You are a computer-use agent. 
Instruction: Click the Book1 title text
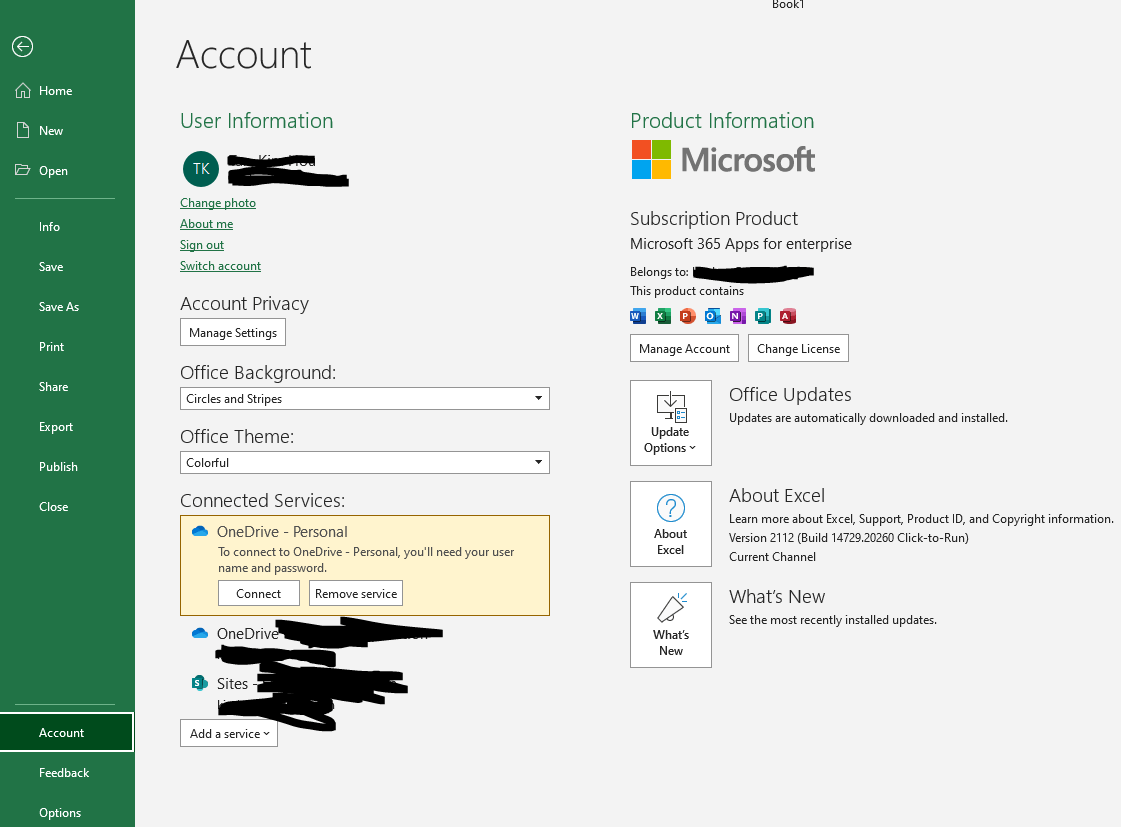coord(788,4)
